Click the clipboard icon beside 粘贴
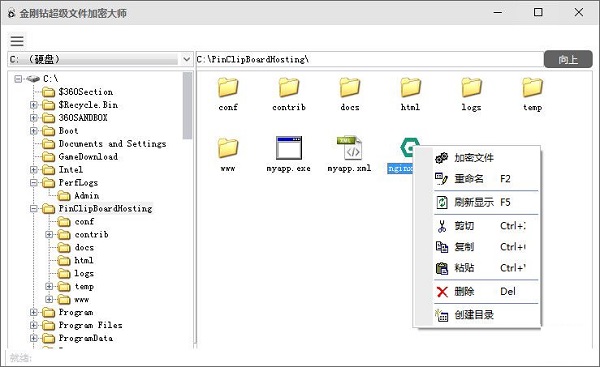The image size is (600, 367). click(442, 268)
